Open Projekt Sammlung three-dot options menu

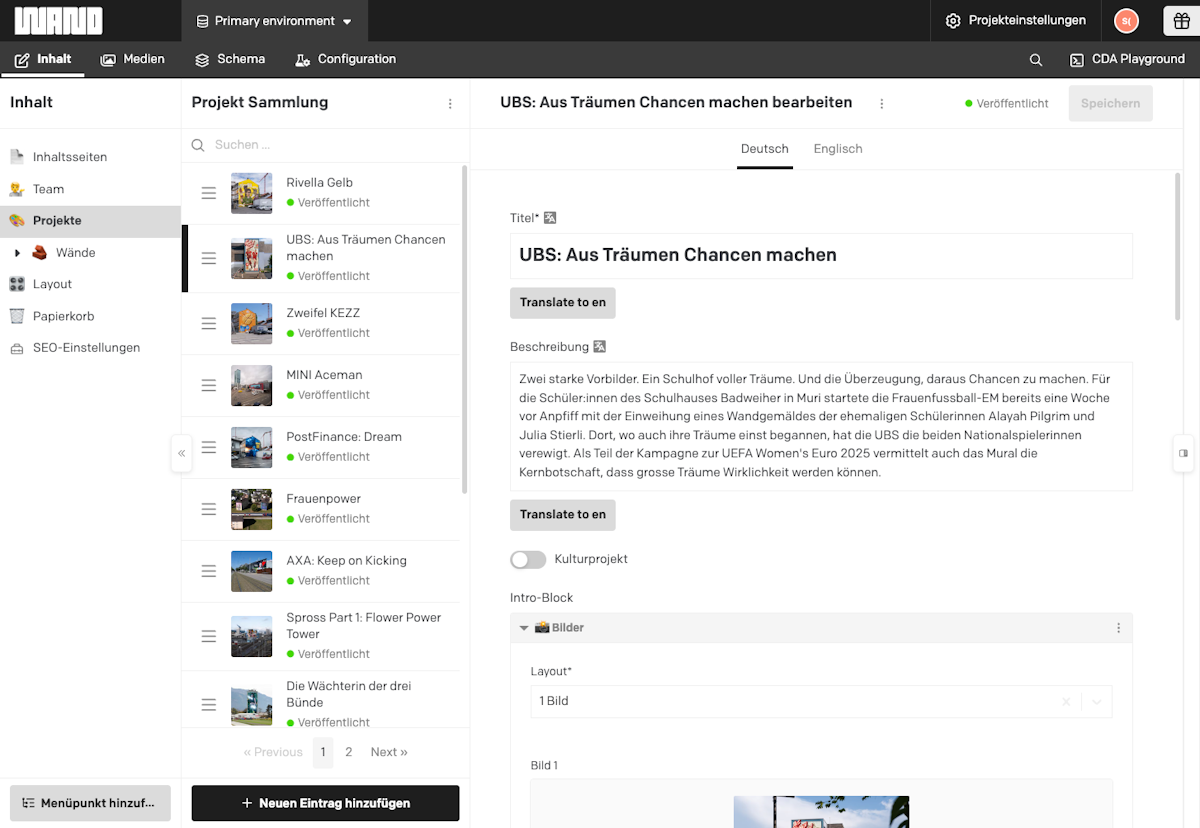point(450,103)
